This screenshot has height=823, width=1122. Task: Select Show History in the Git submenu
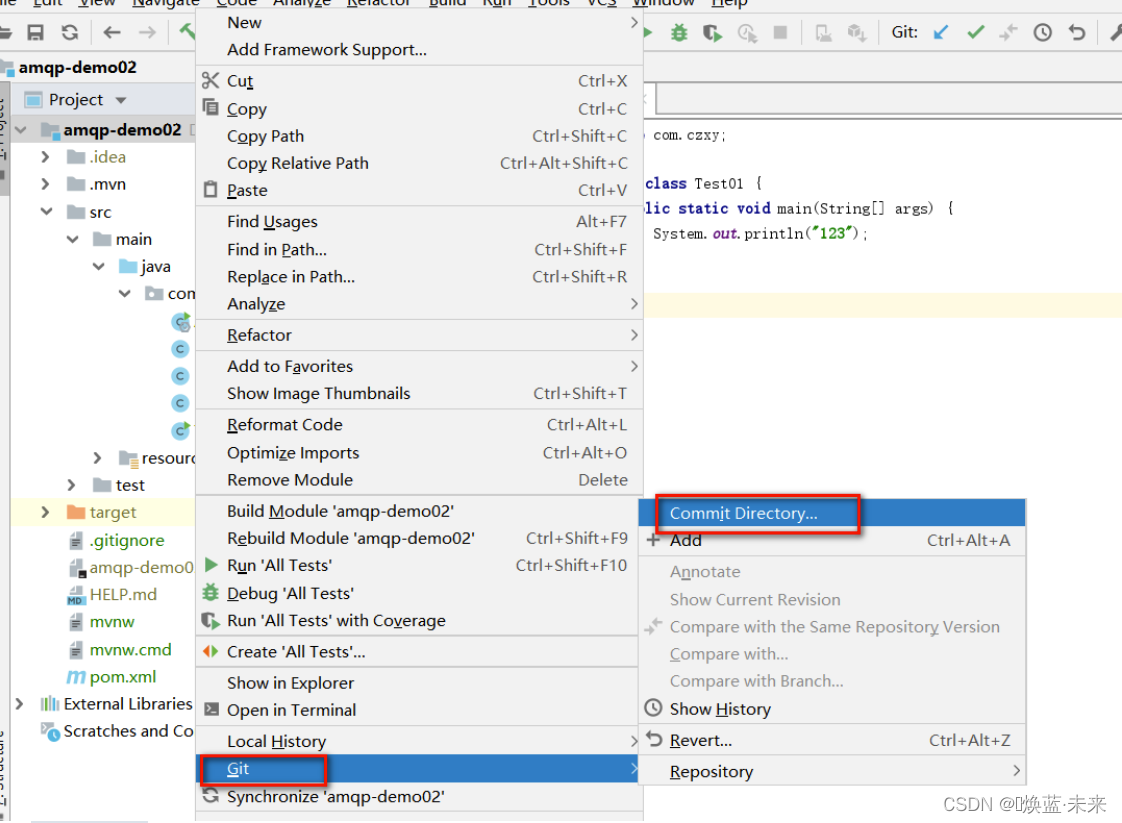720,709
